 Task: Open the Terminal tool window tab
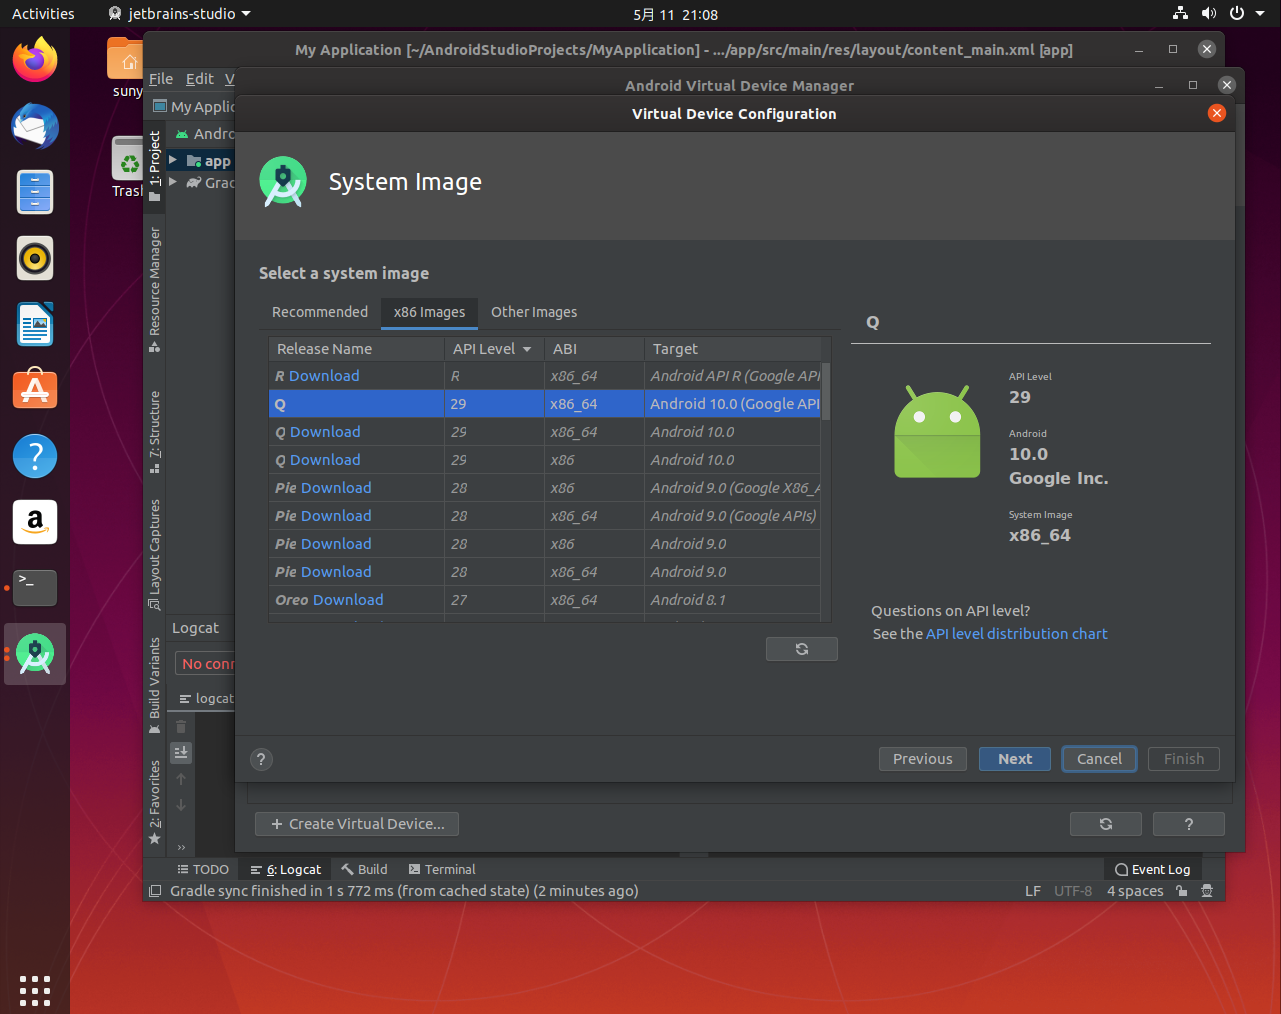coord(442,870)
